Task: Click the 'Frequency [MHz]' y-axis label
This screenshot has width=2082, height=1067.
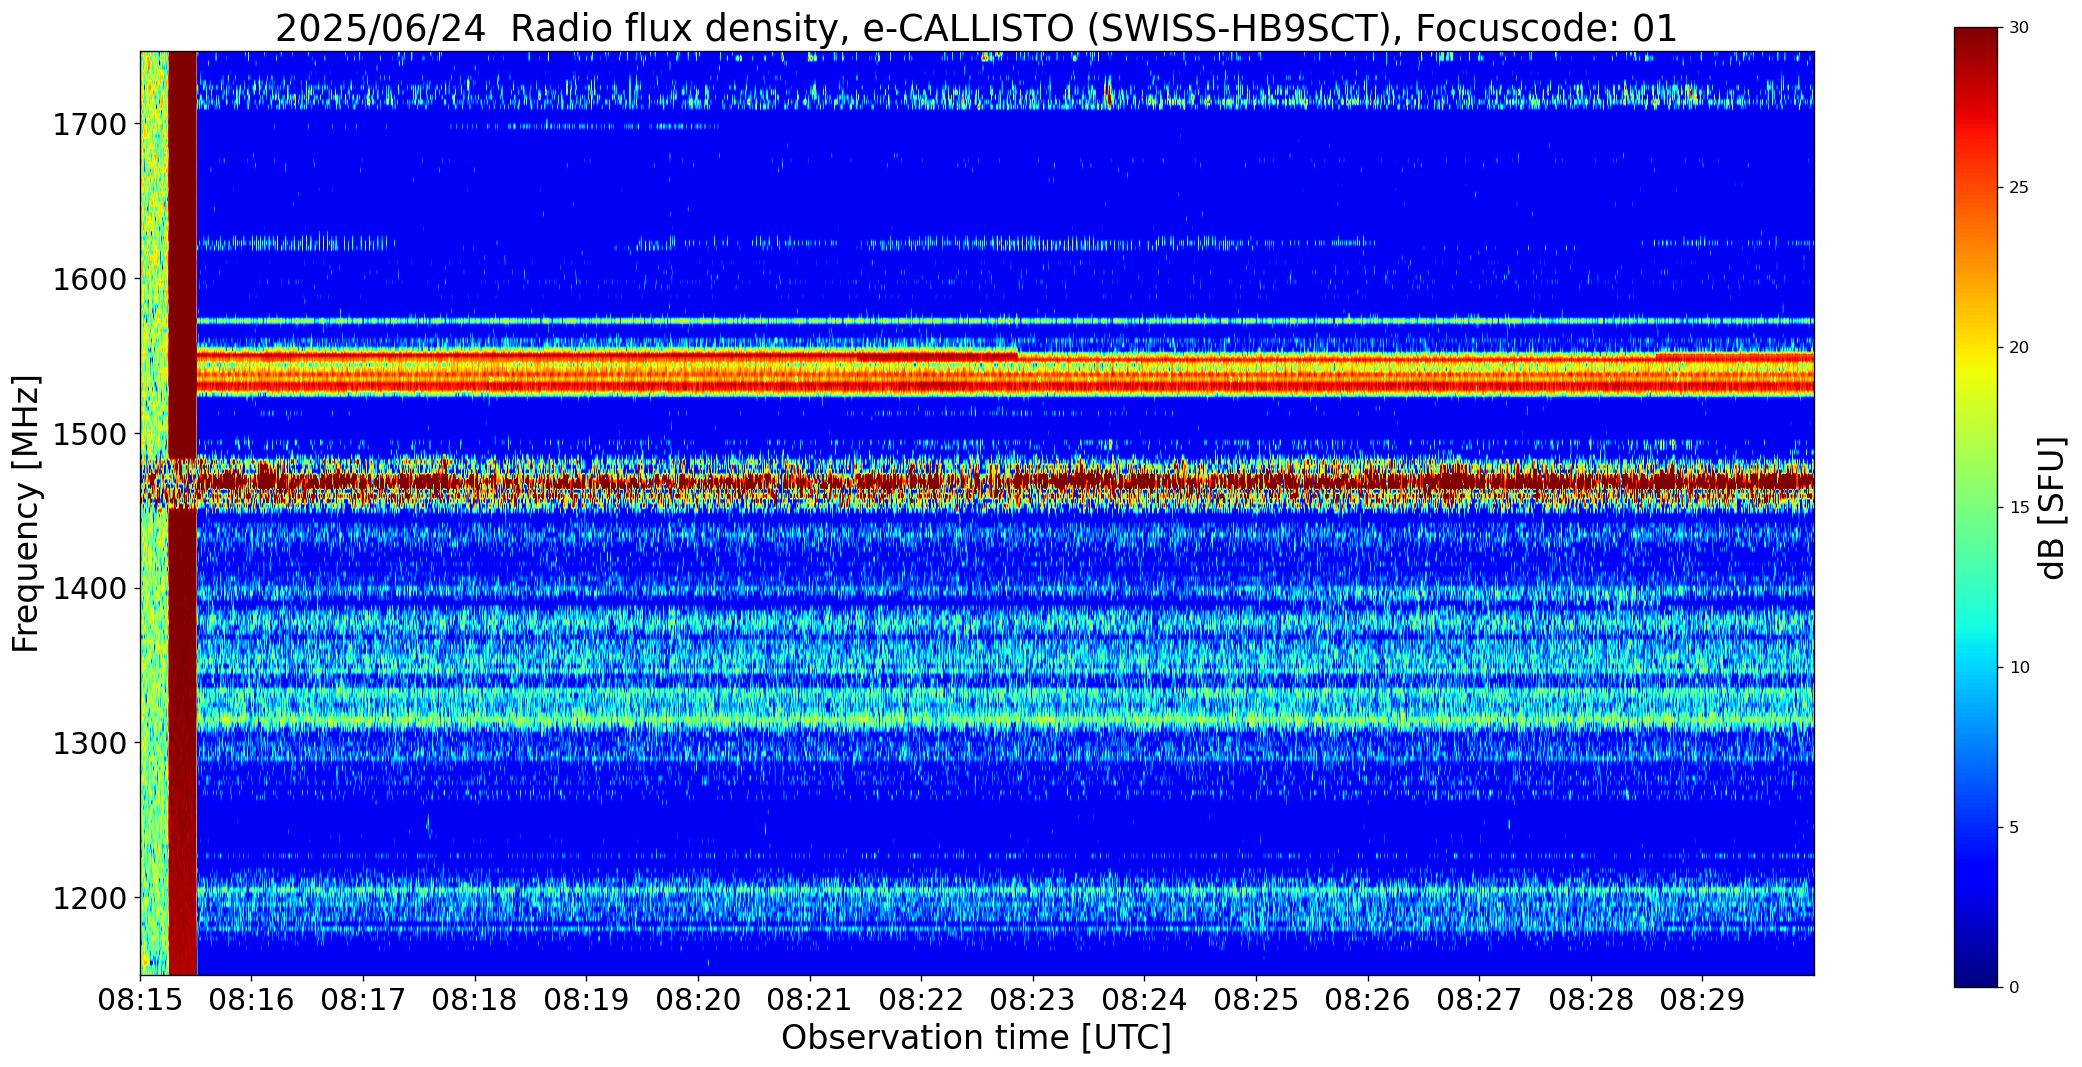Action: (x=27, y=513)
